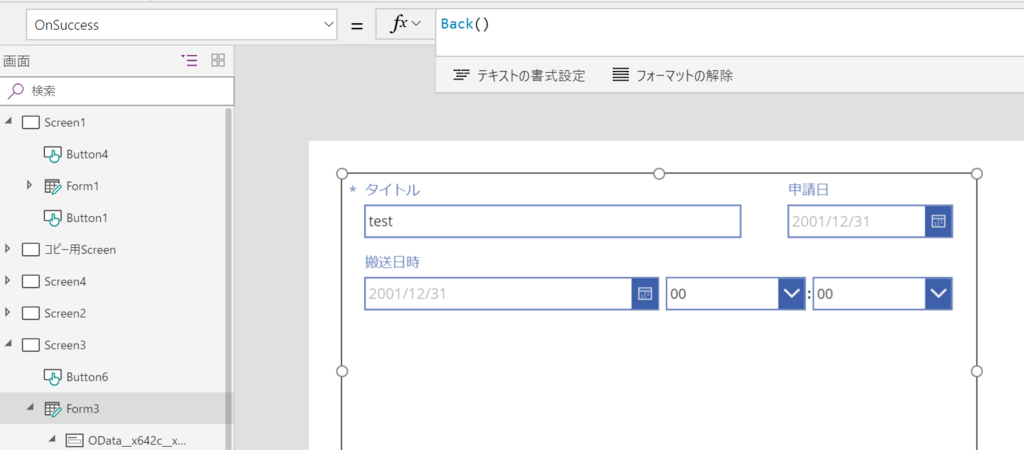Expand the Screen2 tree node

[8, 312]
